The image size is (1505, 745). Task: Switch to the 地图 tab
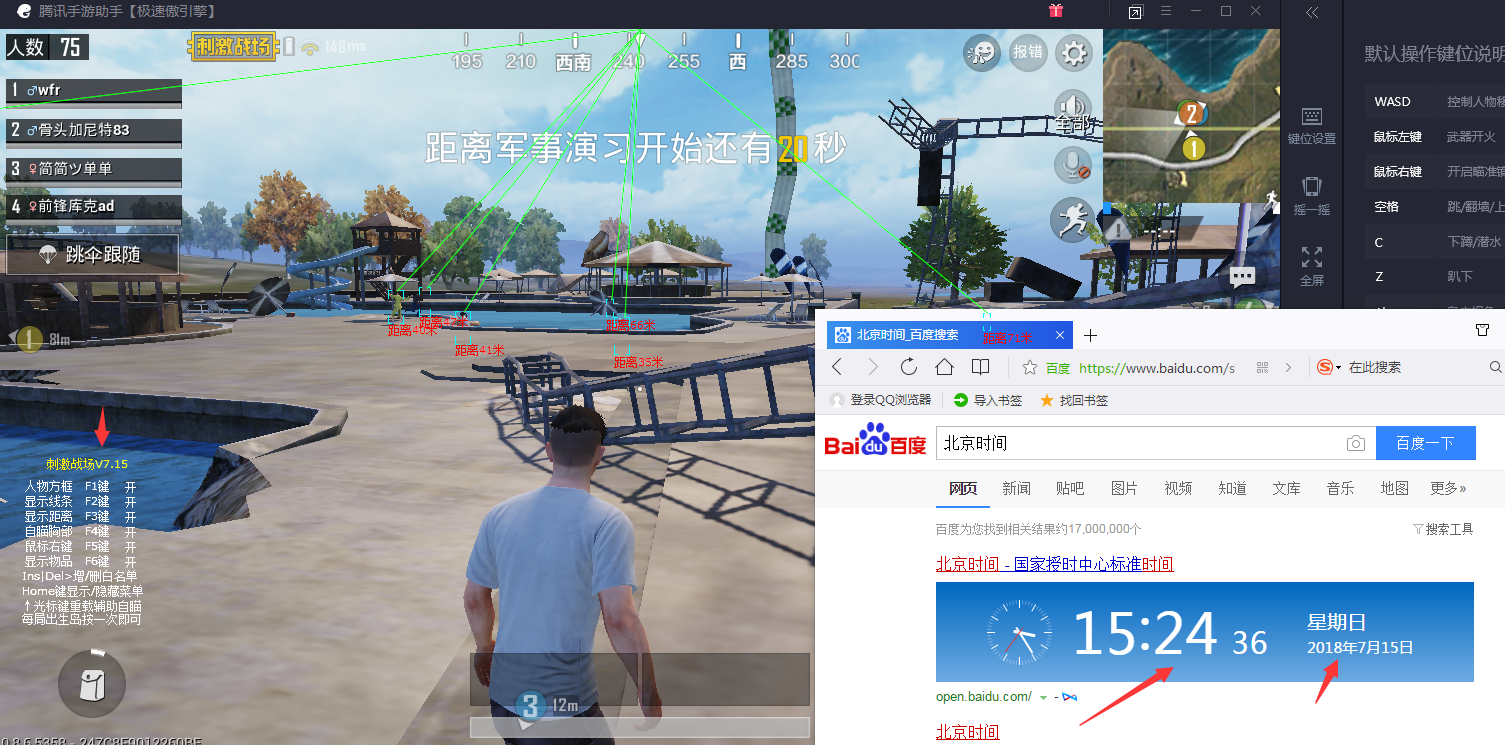pyautogui.click(x=1394, y=488)
